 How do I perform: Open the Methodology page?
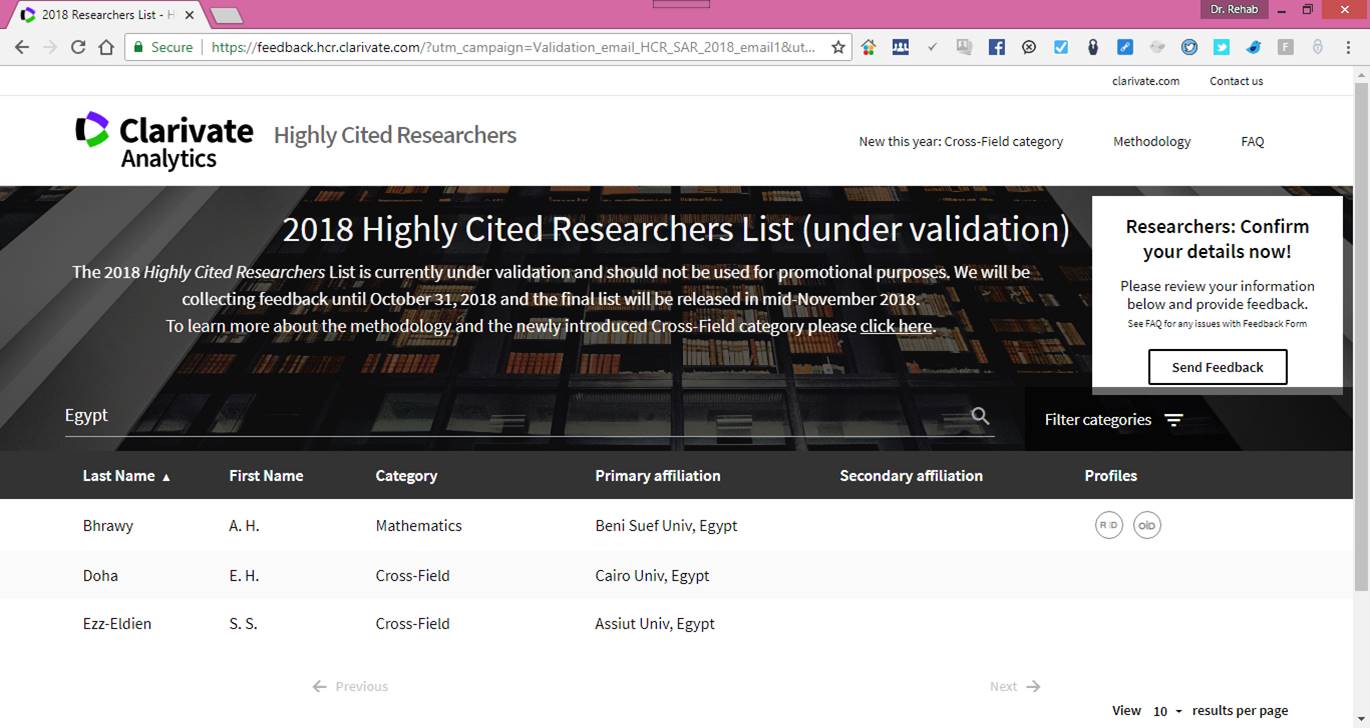click(1152, 141)
